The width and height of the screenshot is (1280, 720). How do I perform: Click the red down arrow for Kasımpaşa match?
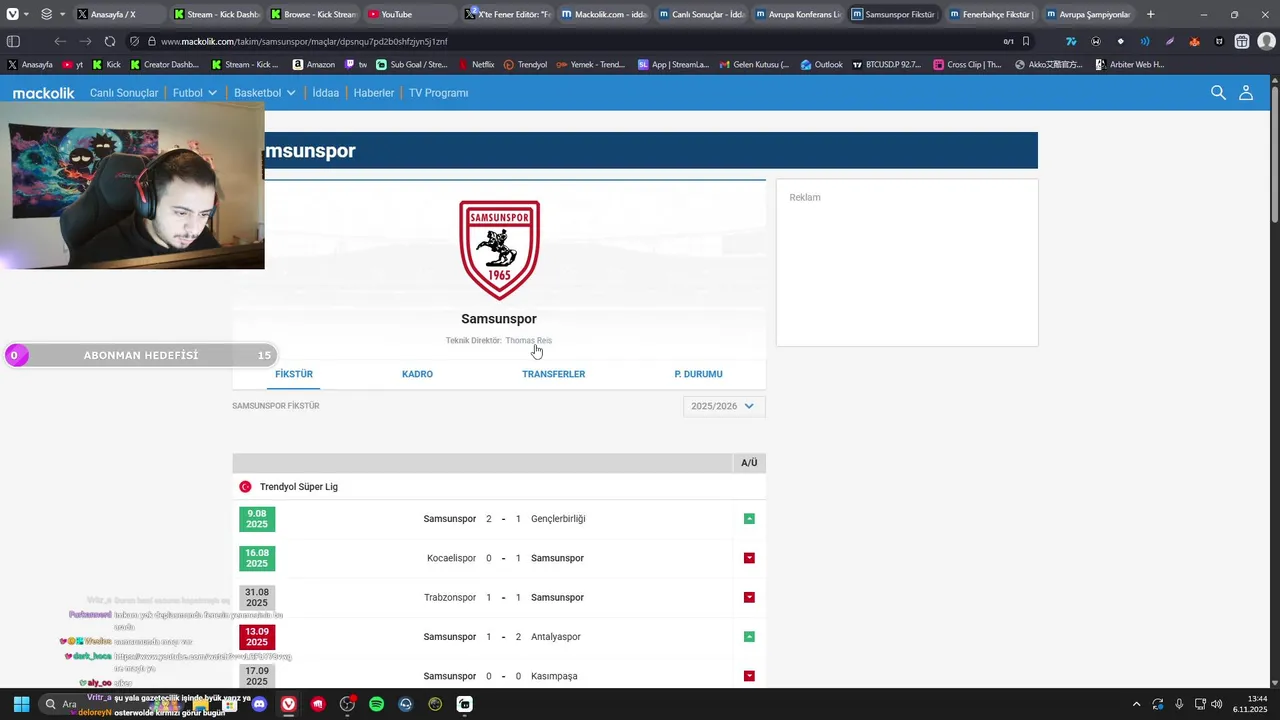point(749,676)
